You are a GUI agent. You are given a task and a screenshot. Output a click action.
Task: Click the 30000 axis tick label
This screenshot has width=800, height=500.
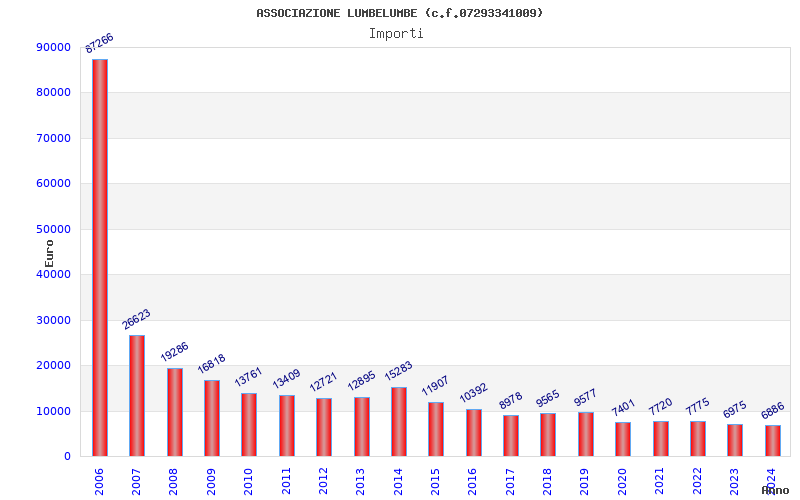54,320
